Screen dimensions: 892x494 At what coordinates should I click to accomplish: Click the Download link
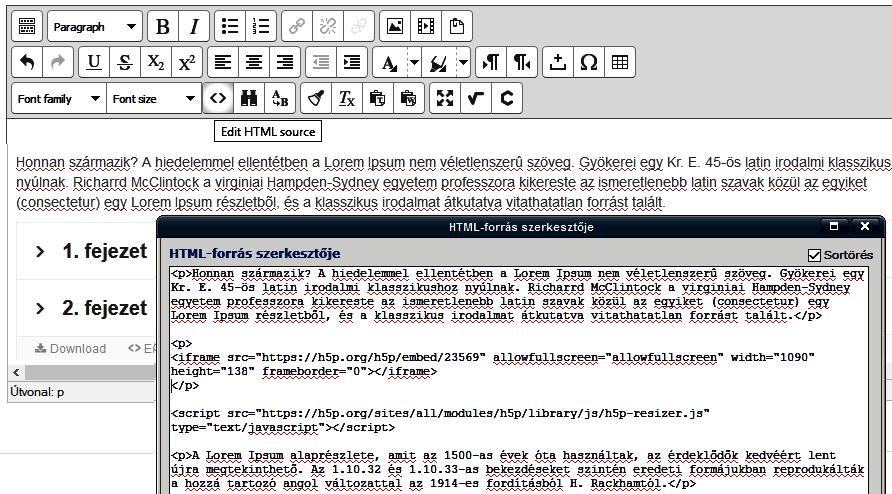(x=71, y=348)
